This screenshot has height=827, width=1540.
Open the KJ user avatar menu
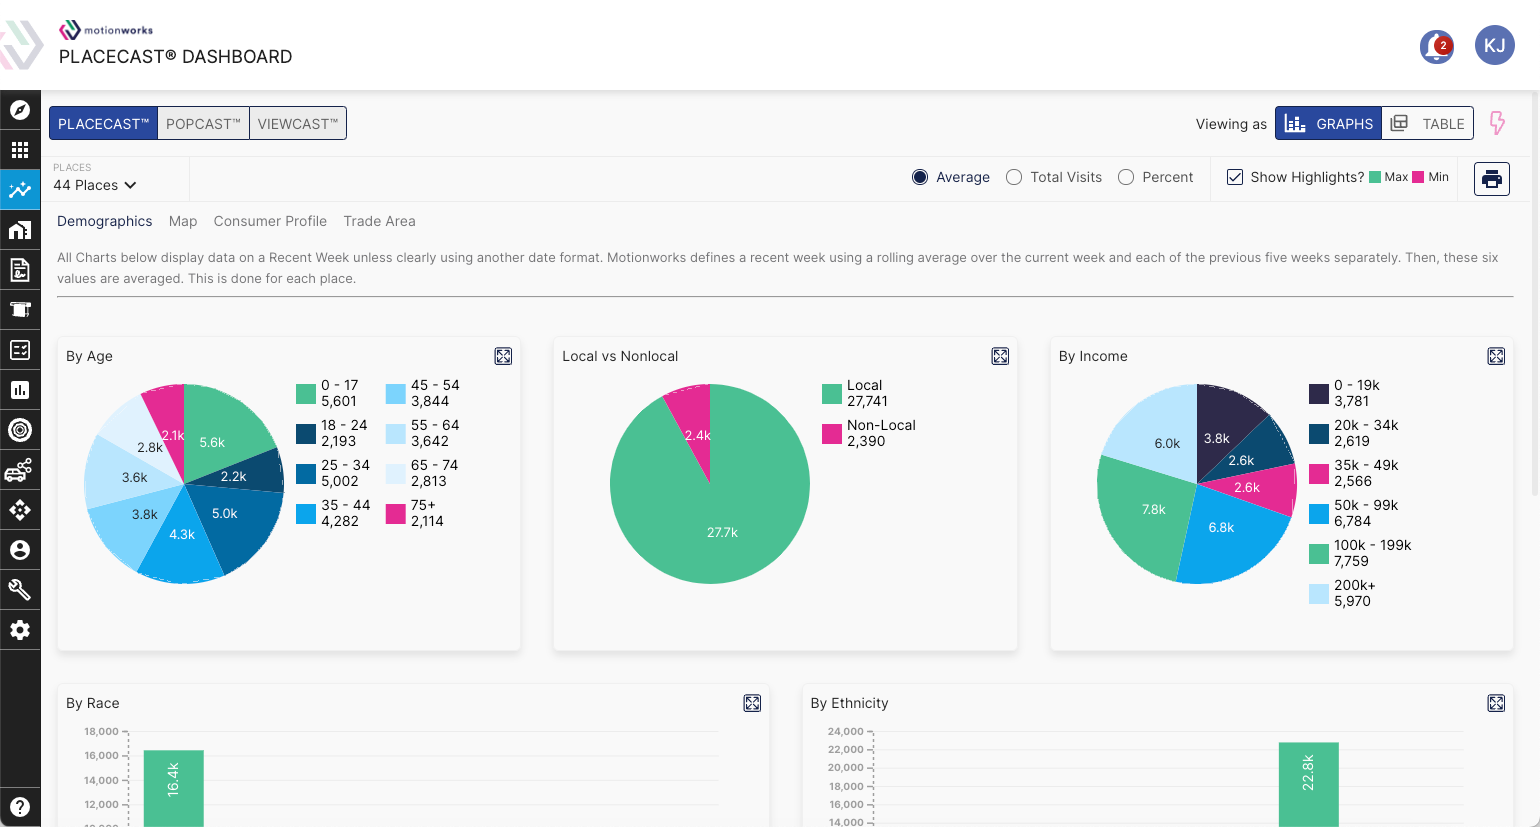(1495, 45)
